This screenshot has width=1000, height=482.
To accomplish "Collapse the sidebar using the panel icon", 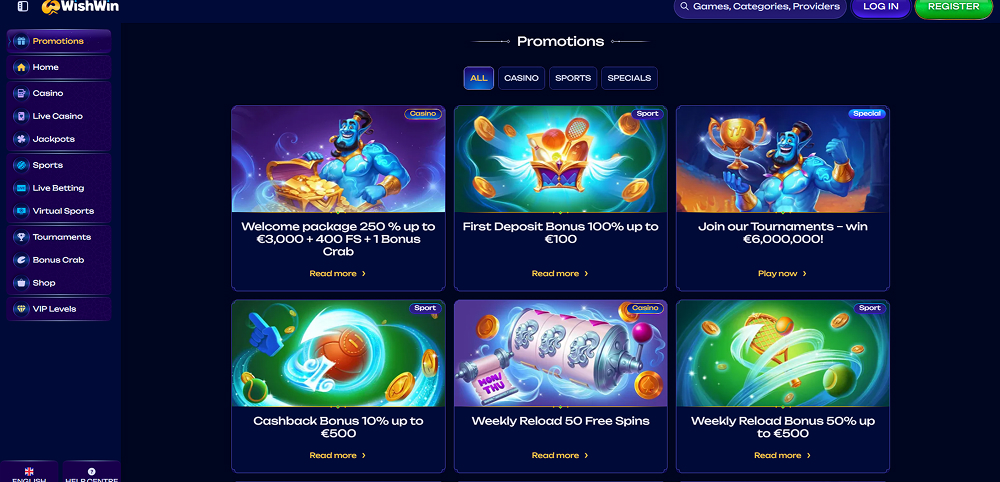I will [23, 6].
